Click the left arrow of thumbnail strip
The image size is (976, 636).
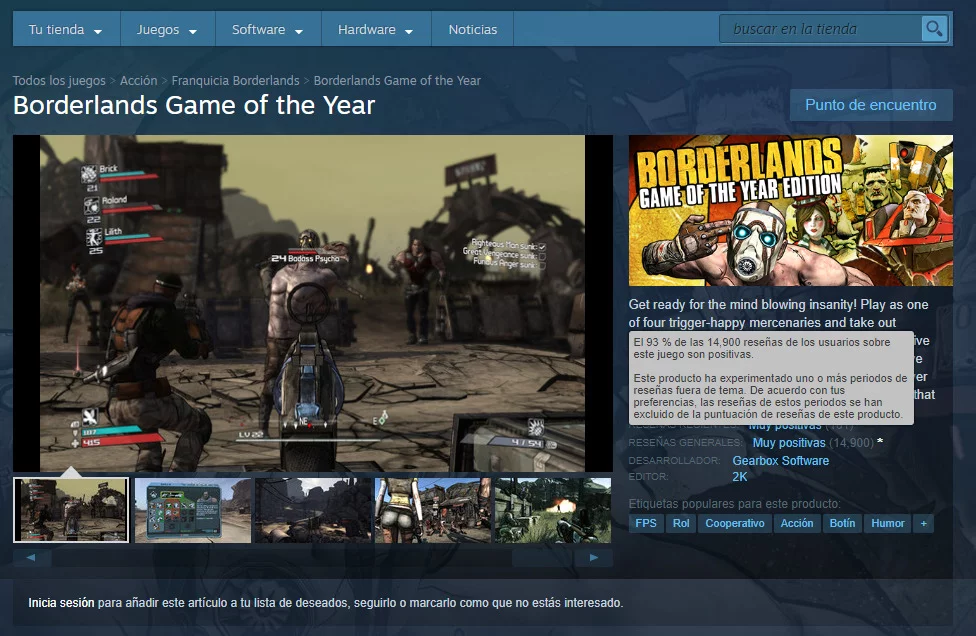[31, 558]
